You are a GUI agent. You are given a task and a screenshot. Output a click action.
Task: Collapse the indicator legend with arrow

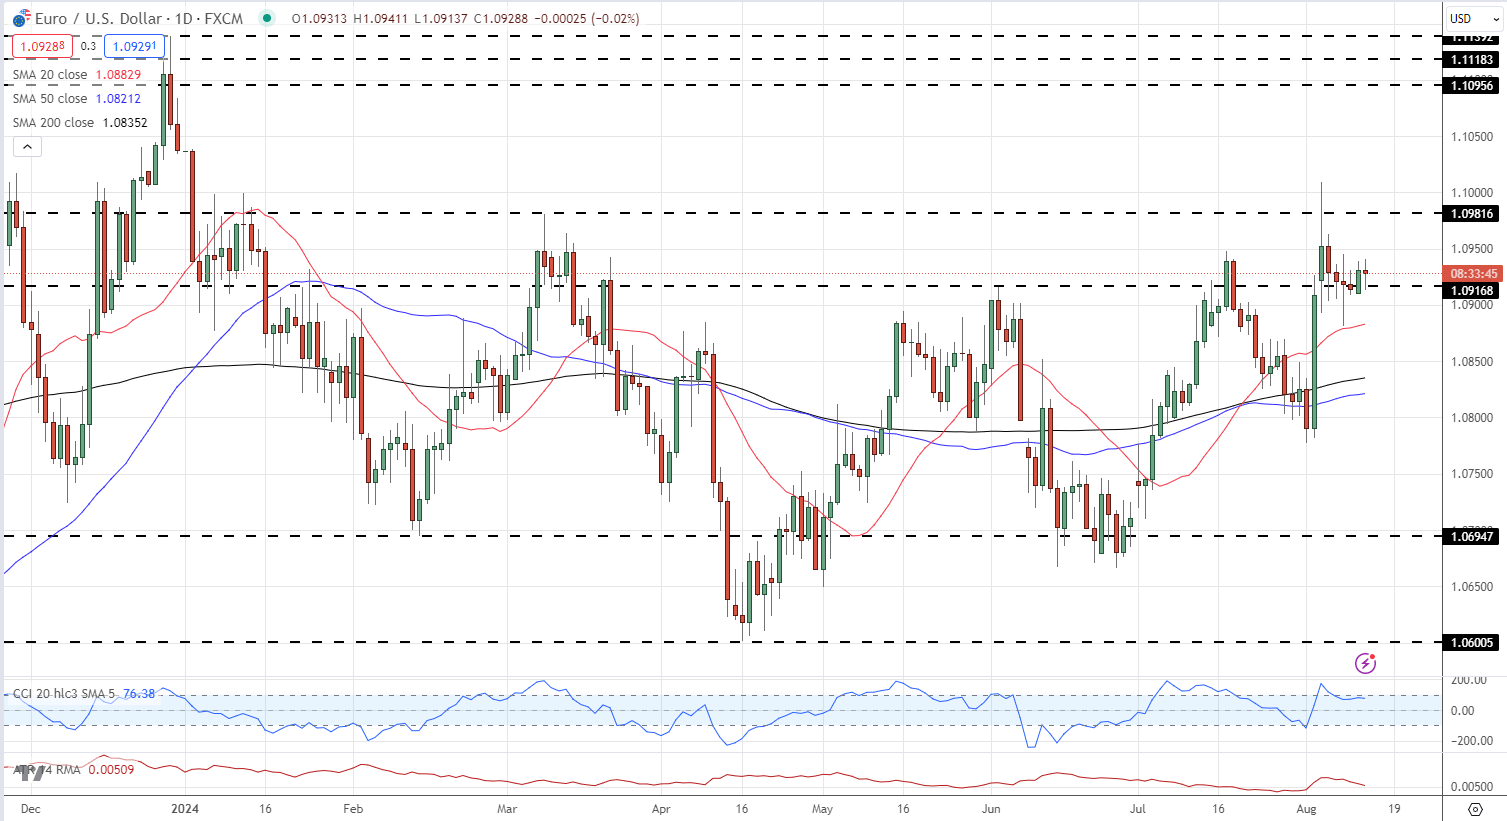(27, 147)
